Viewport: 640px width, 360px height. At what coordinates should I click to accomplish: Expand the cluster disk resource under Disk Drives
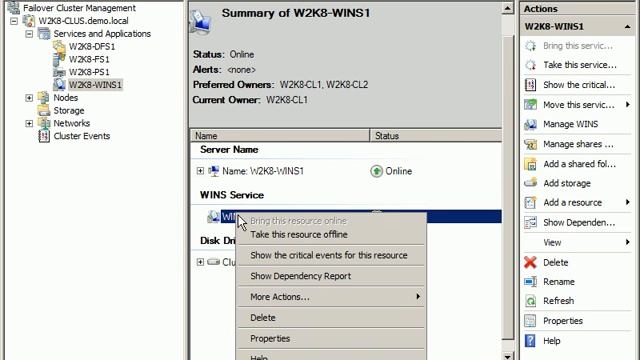coord(200,262)
